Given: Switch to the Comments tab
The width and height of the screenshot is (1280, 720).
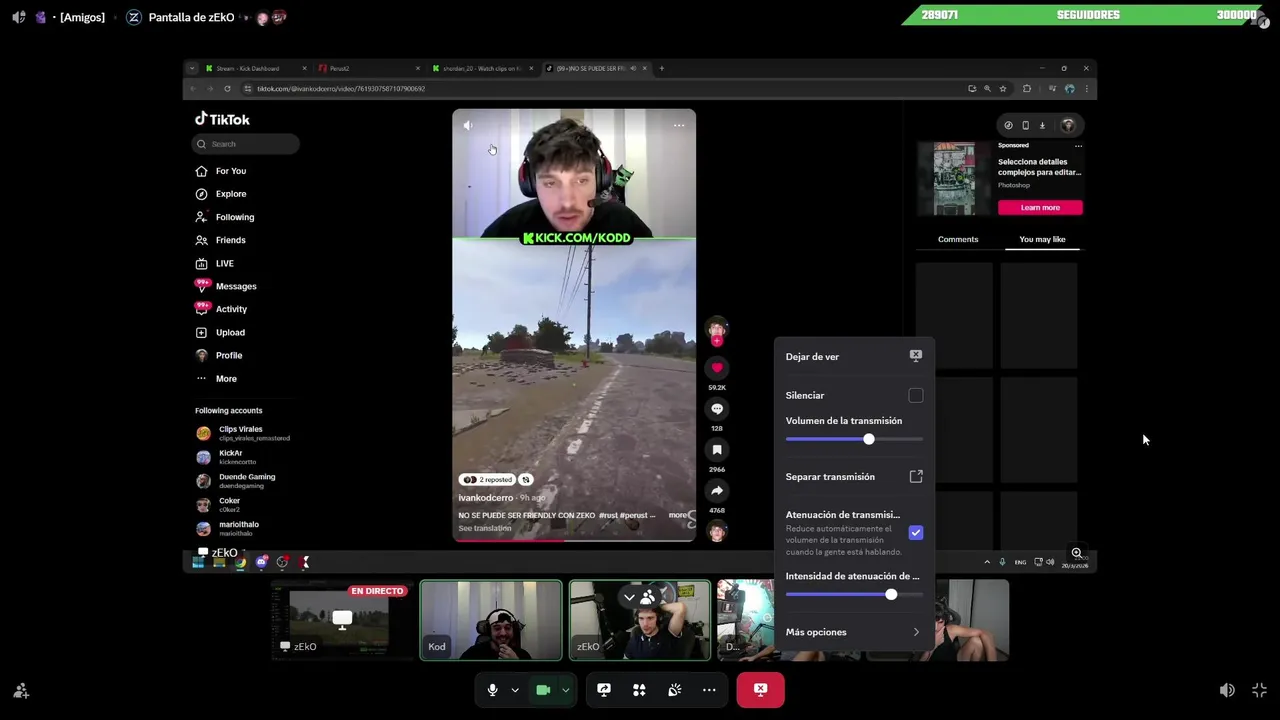Looking at the screenshot, I should click(958, 239).
